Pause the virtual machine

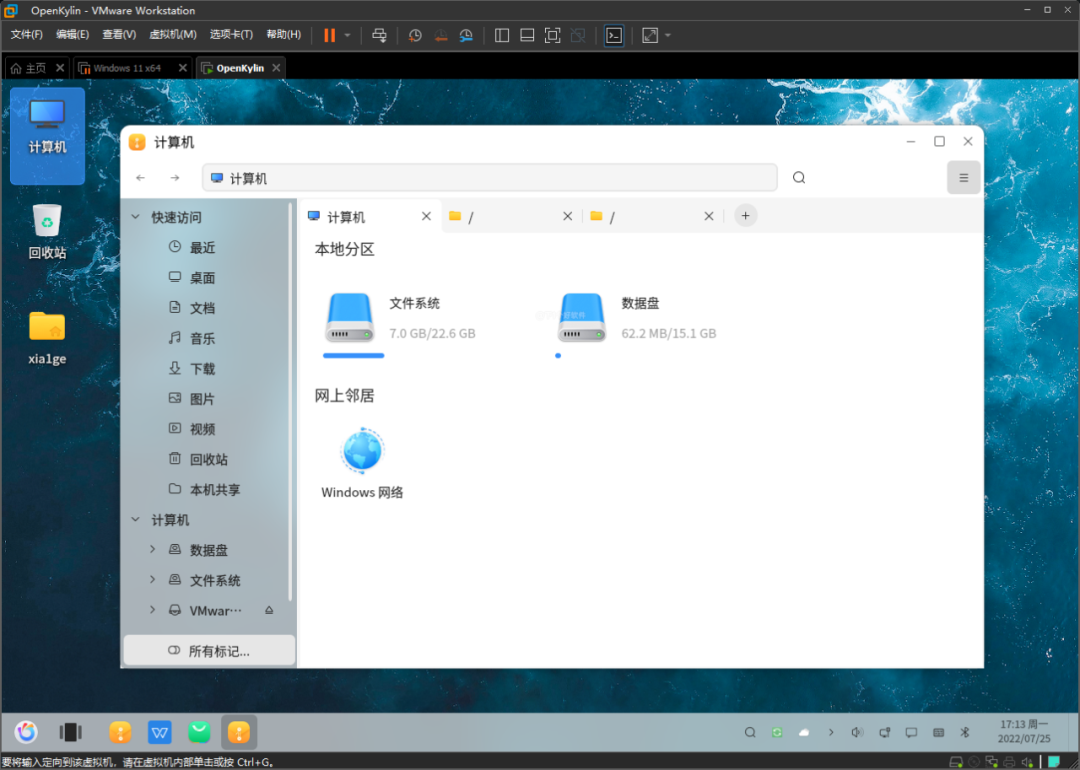coord(329,35)
